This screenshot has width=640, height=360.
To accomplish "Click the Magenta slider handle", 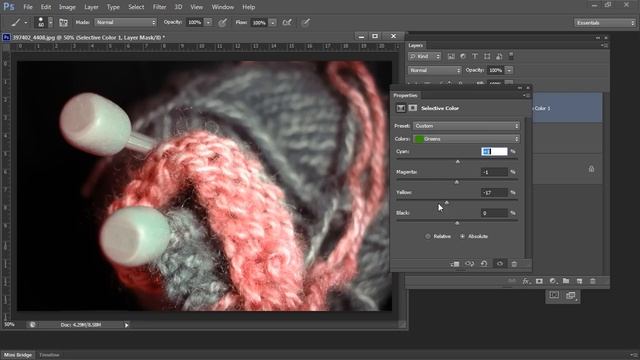I will click(457, 182).
